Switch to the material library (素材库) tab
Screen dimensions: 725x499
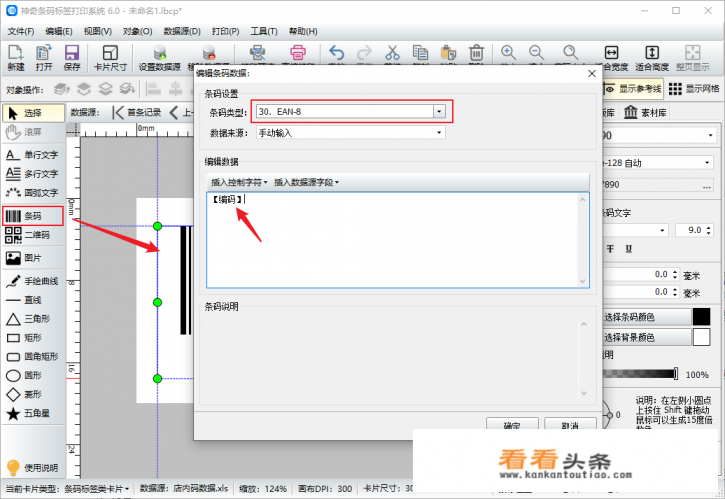[x=645, y=112]
